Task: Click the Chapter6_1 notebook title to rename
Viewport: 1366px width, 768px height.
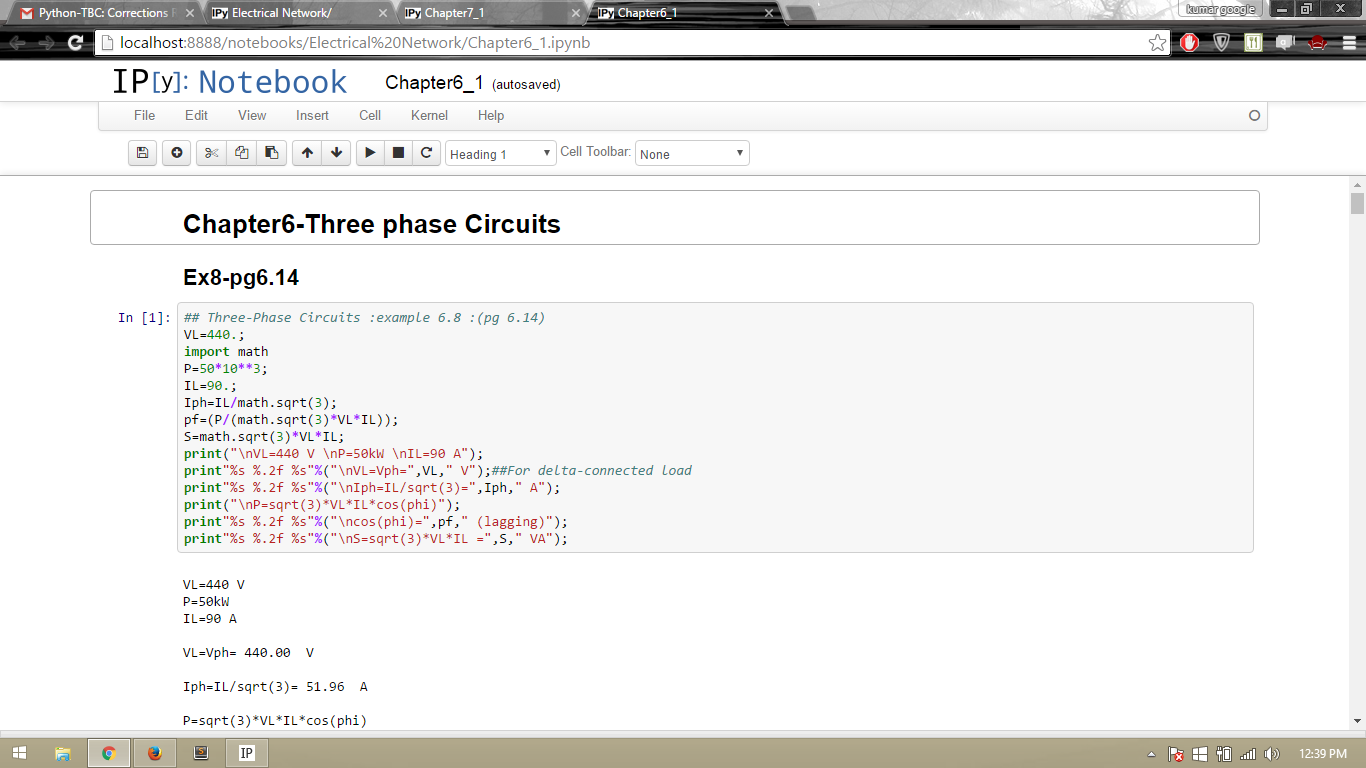Action: (434, 83)
